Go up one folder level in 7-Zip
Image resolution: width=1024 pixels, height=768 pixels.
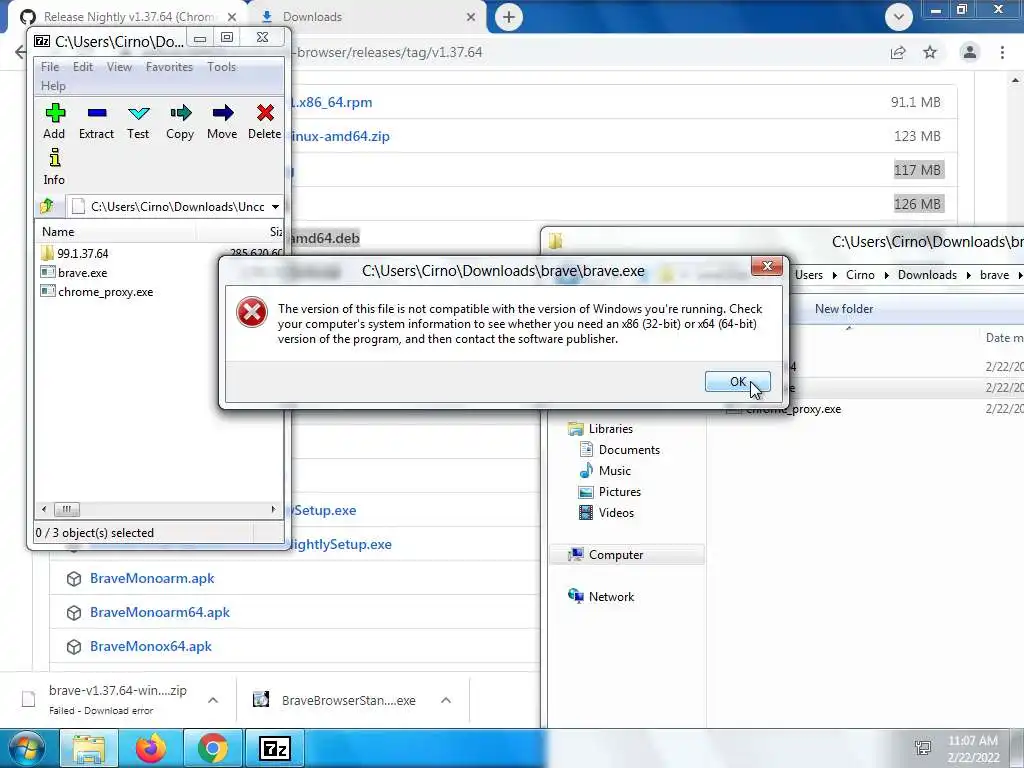click(47, 206)
